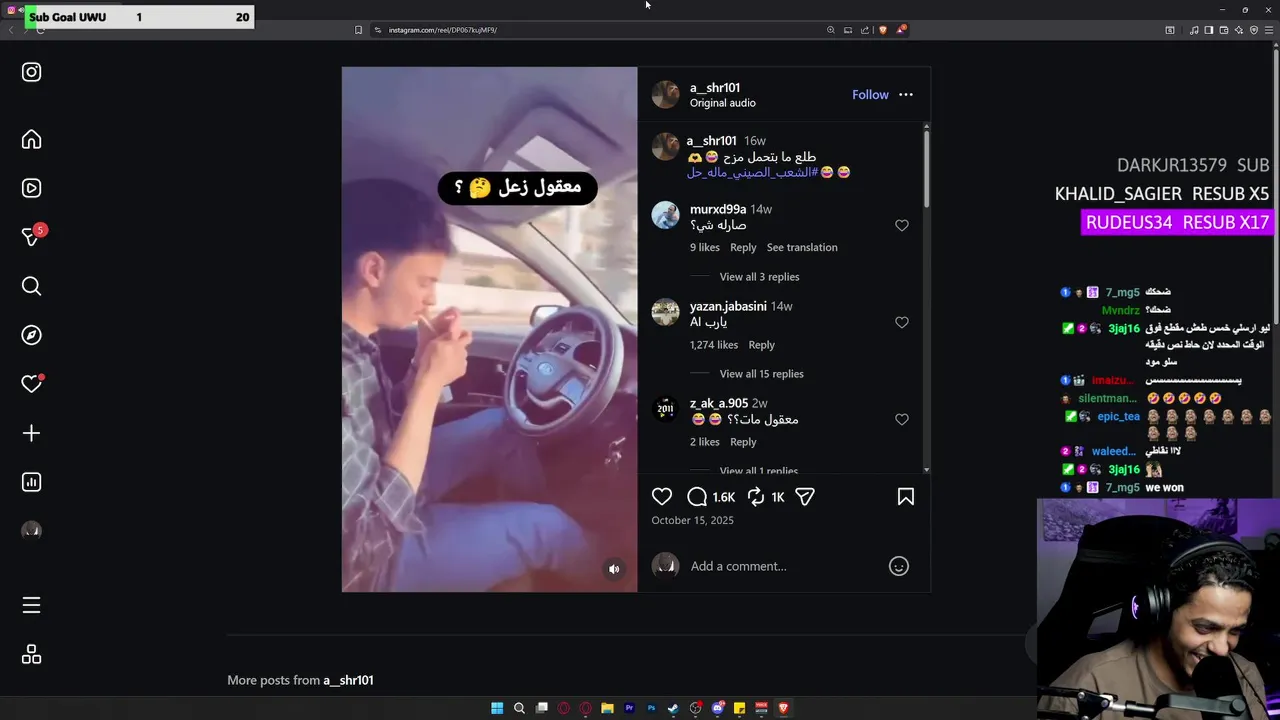The image size is (1280, 720).
Task: Open the Brave Shields lion icon
Action: point(882,30)
